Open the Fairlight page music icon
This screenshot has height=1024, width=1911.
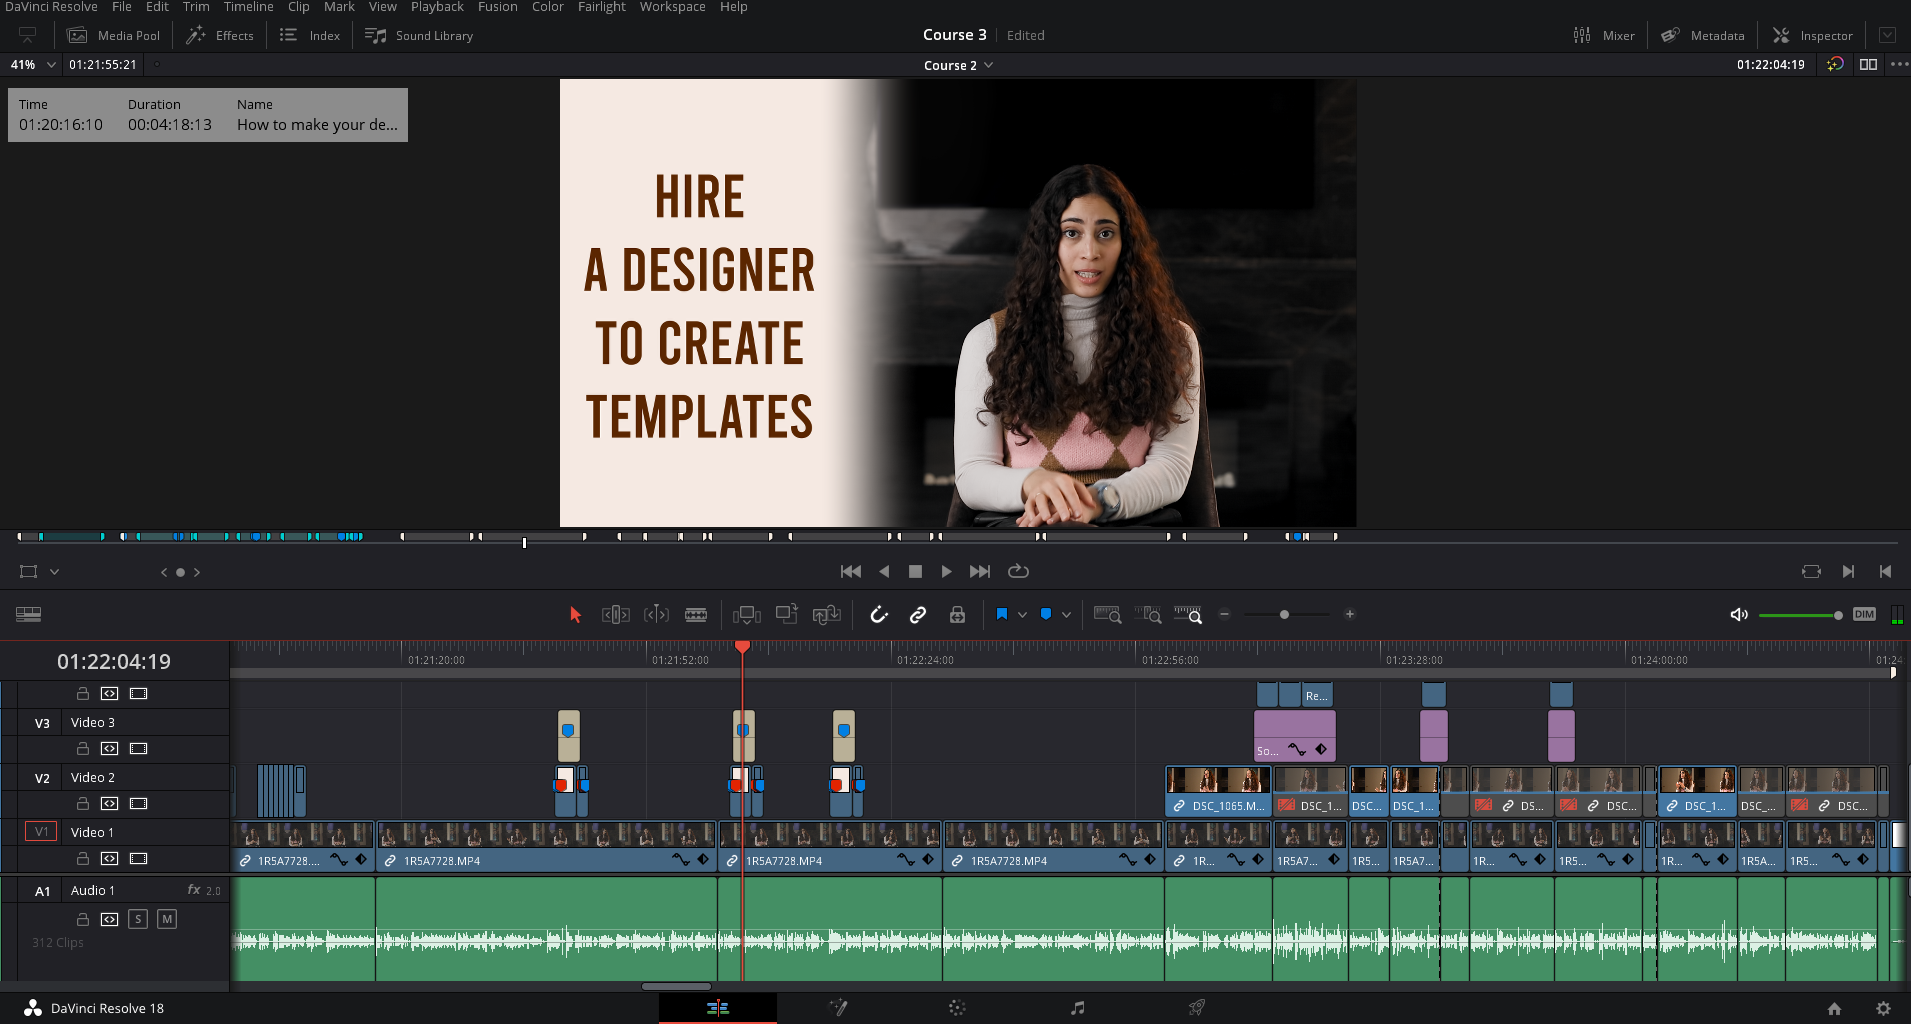coord(1077,1008)
